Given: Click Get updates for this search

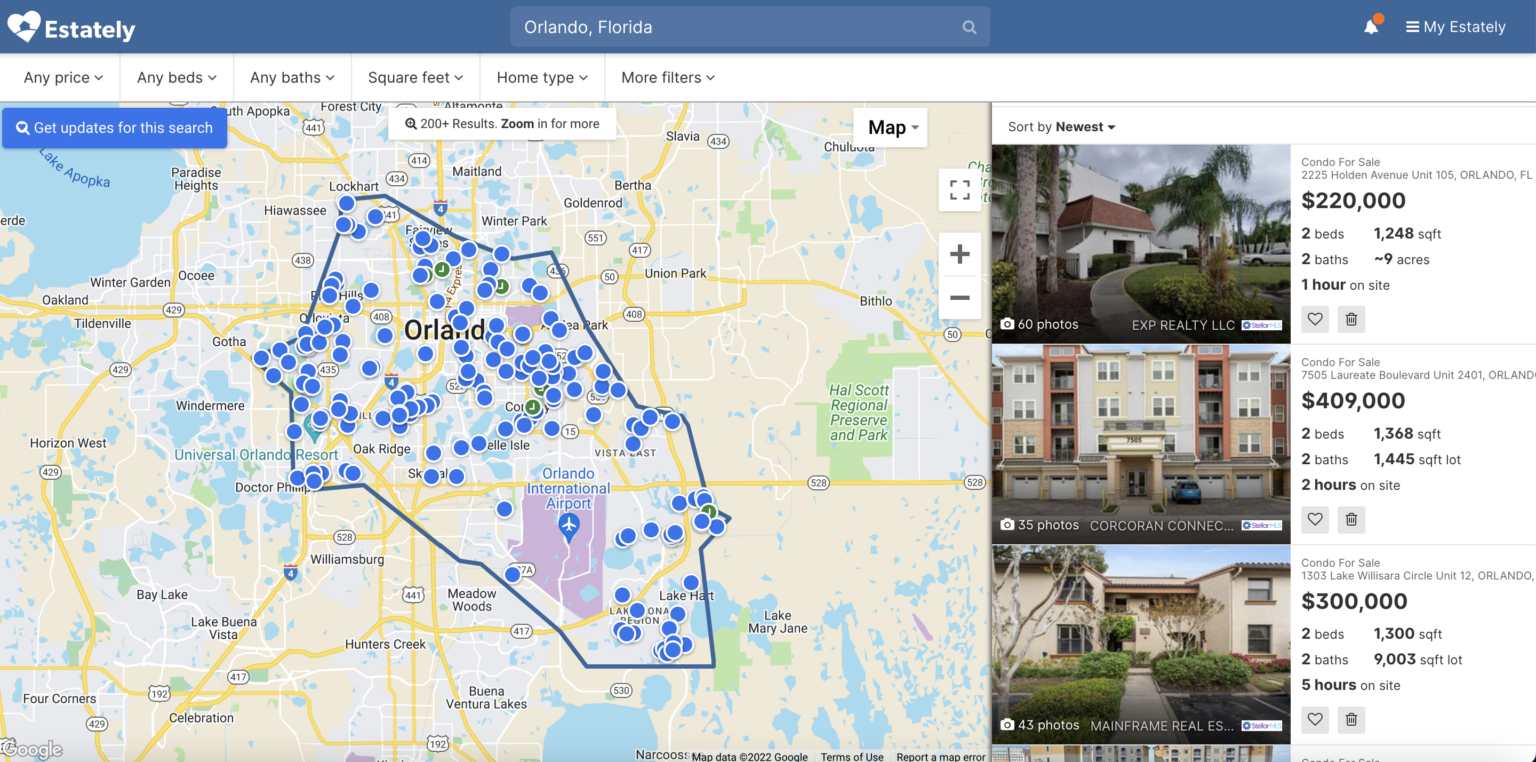Looking at the screenshot, I should click(114, 127).
